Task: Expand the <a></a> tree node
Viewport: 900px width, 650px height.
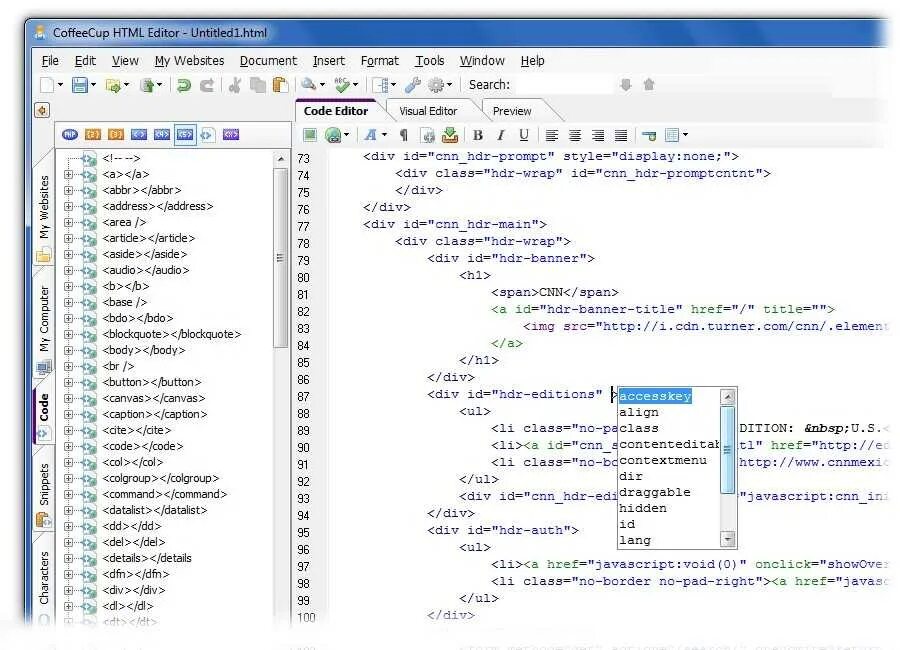Action: tap(68, 174)
